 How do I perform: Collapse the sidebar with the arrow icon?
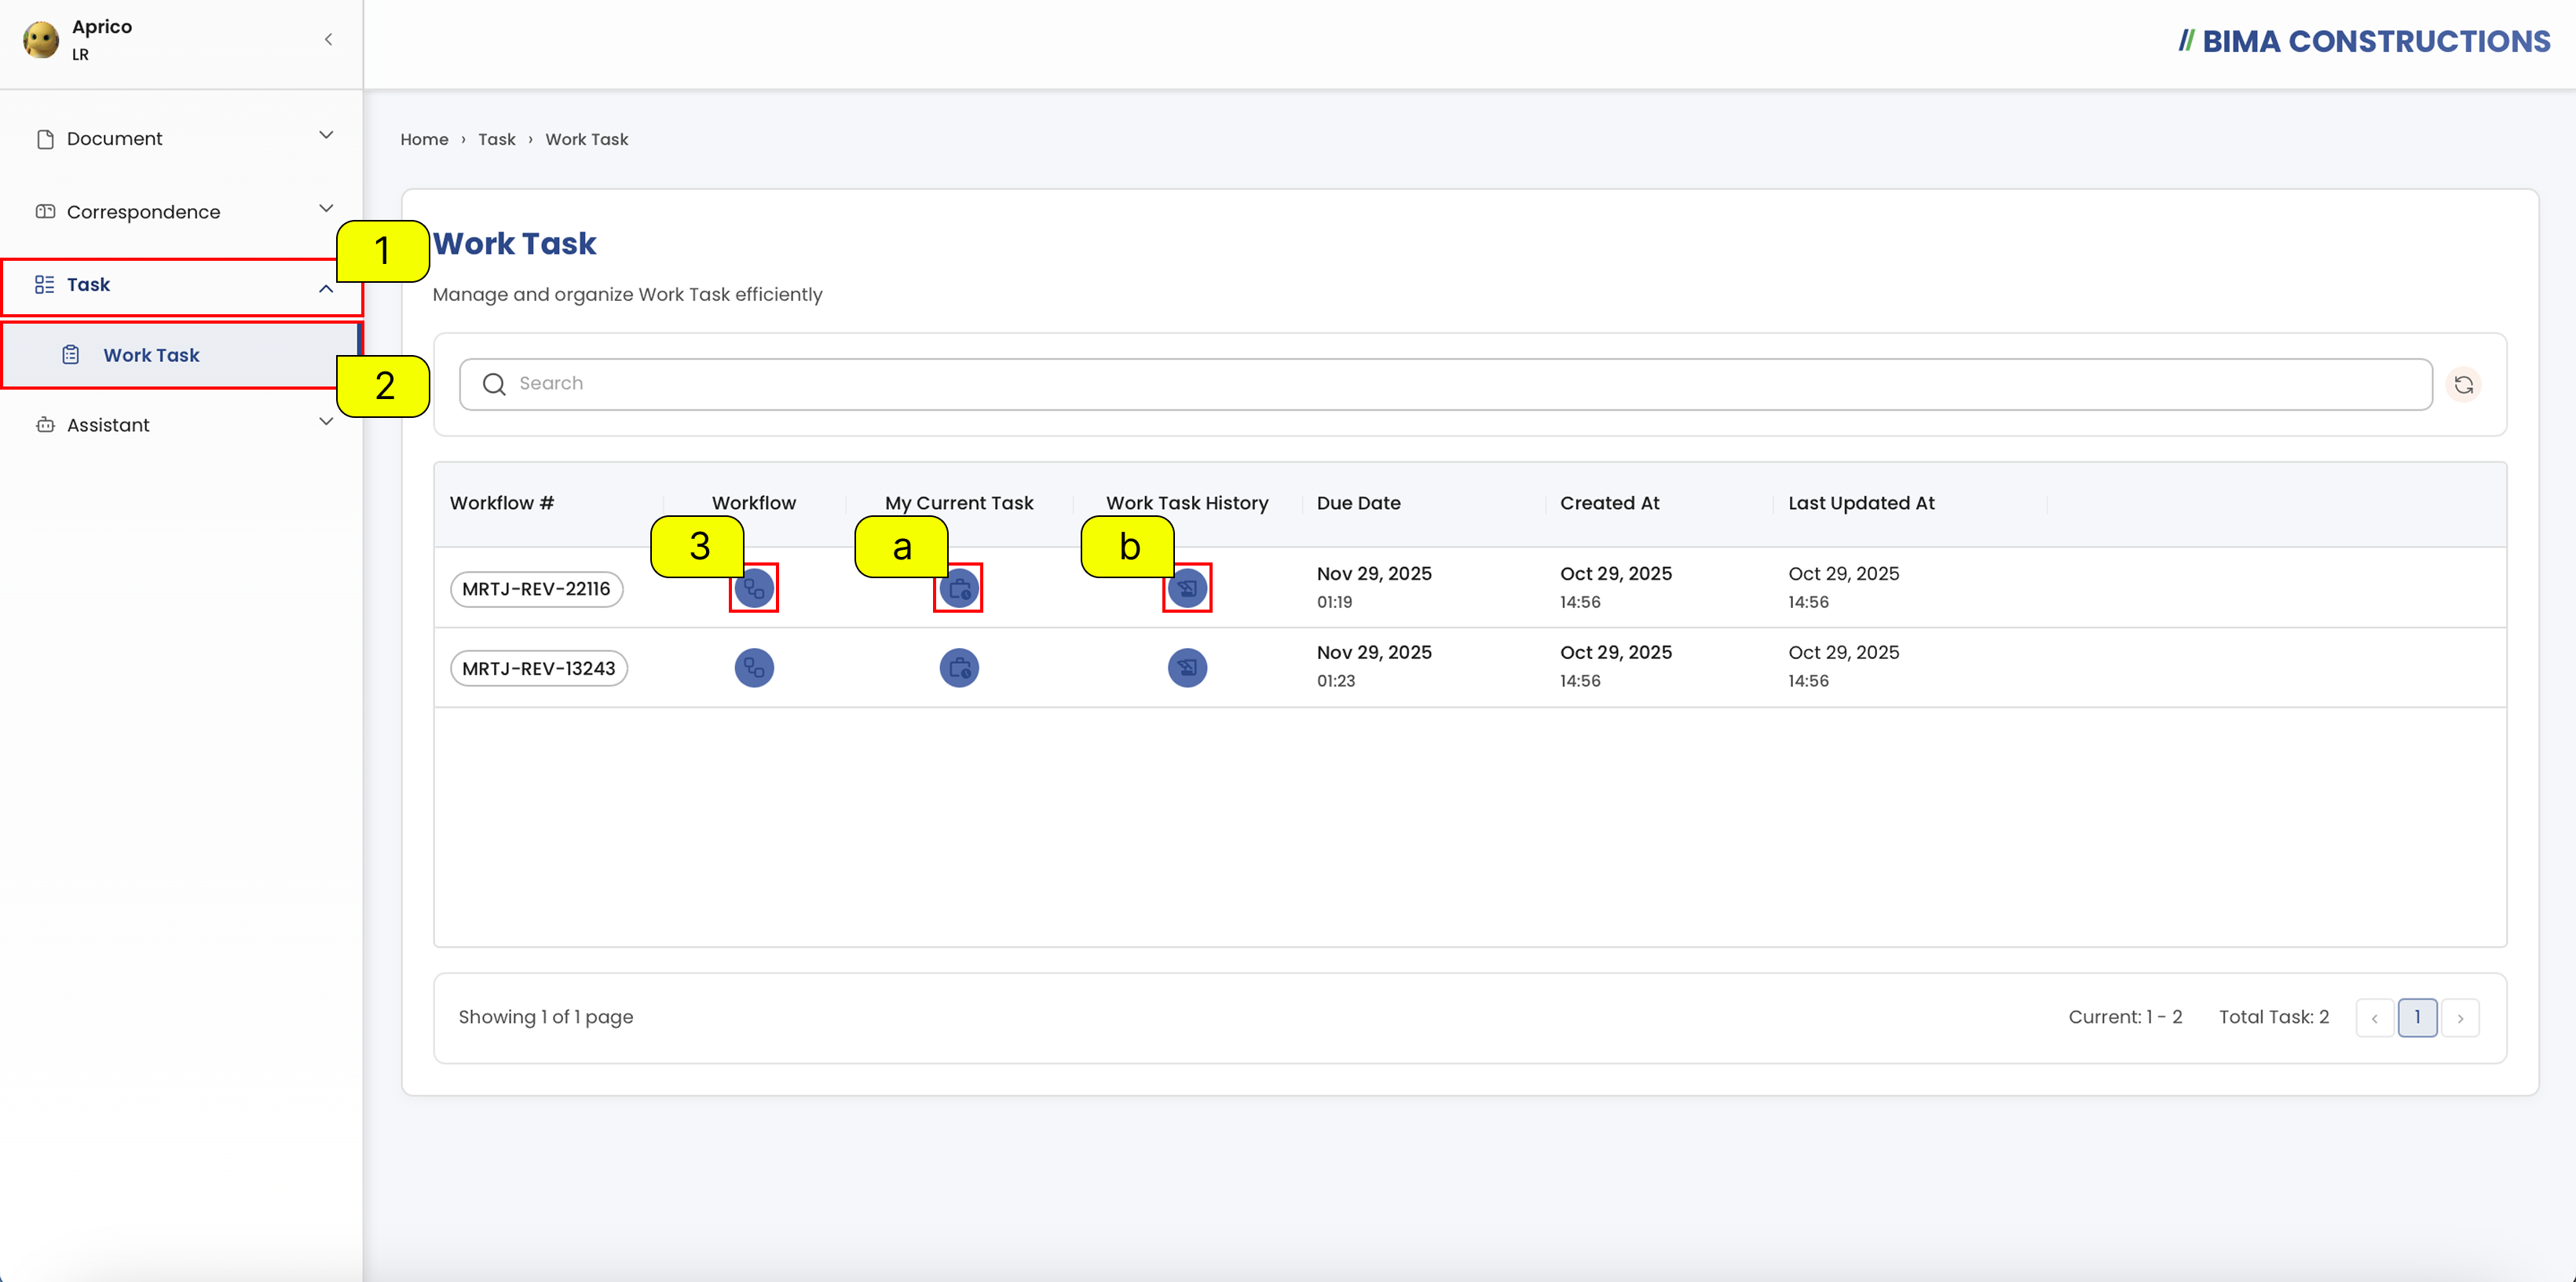tap(328, 40)
